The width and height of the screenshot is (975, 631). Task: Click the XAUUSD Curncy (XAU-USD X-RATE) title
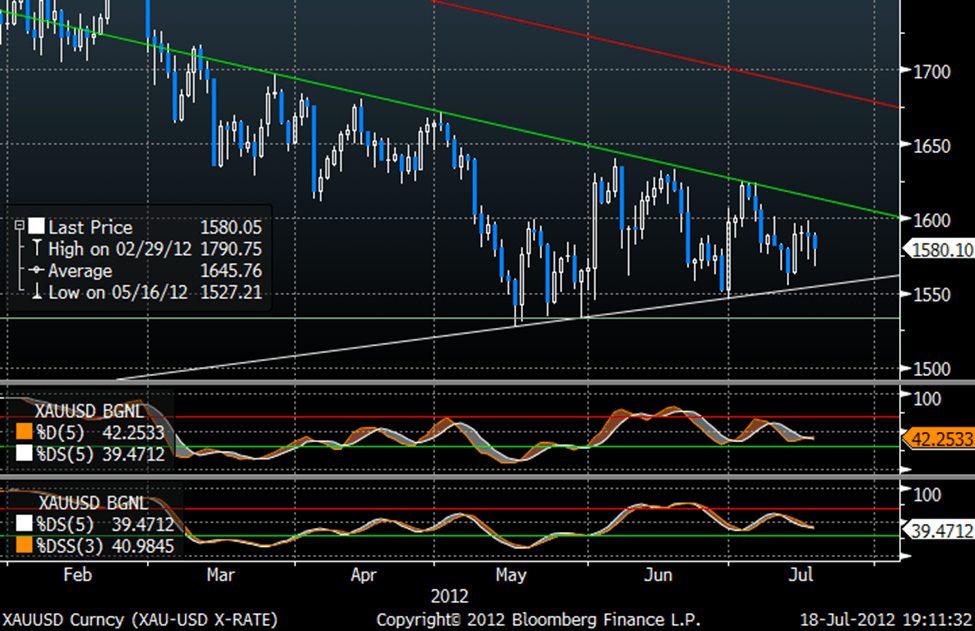point(140,620)
